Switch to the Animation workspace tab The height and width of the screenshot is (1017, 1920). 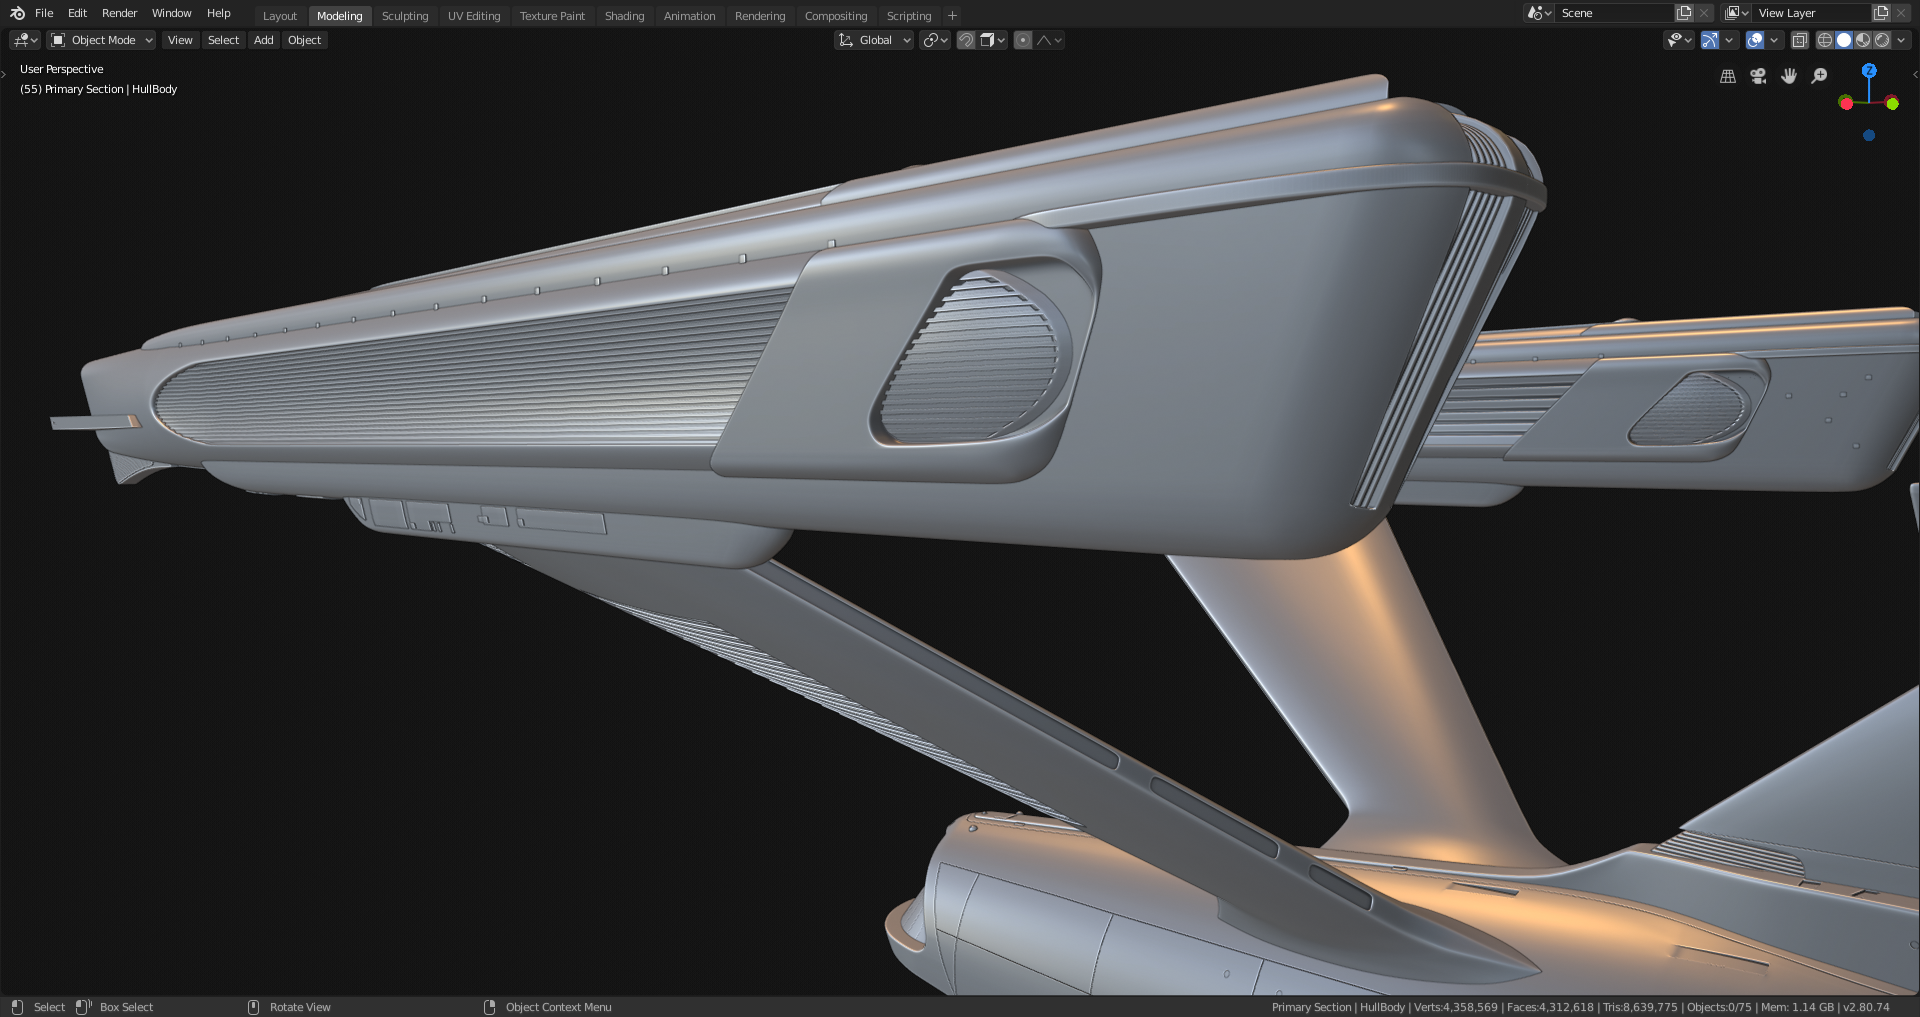tap(689, 16)
